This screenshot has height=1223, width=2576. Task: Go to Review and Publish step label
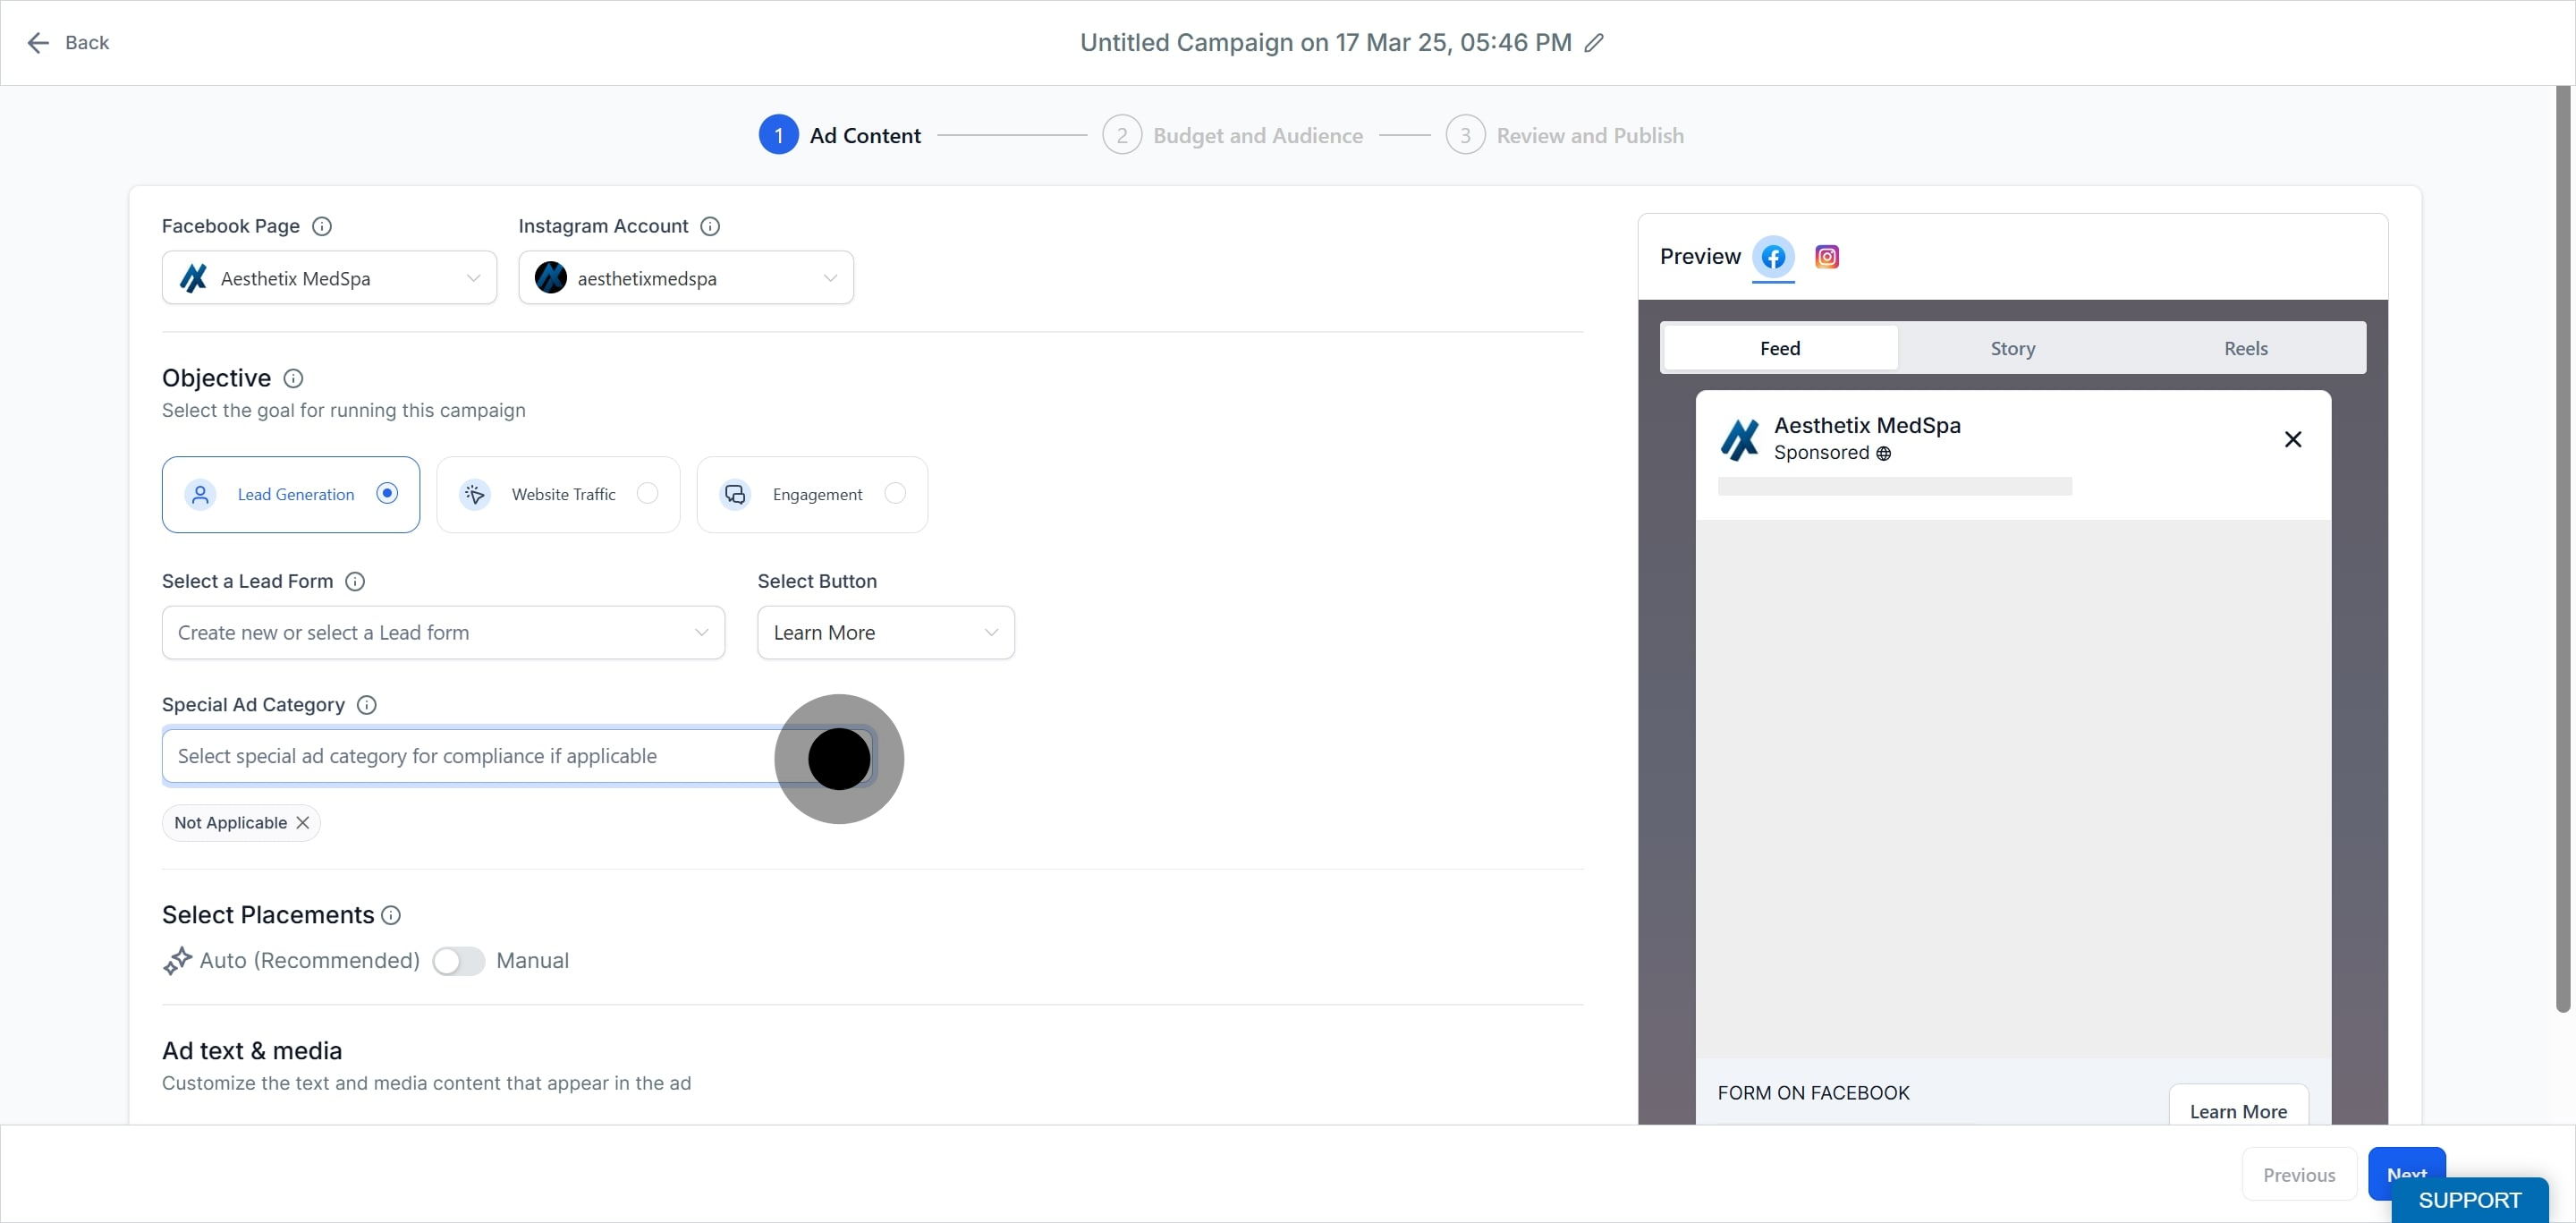(1590, 135)
